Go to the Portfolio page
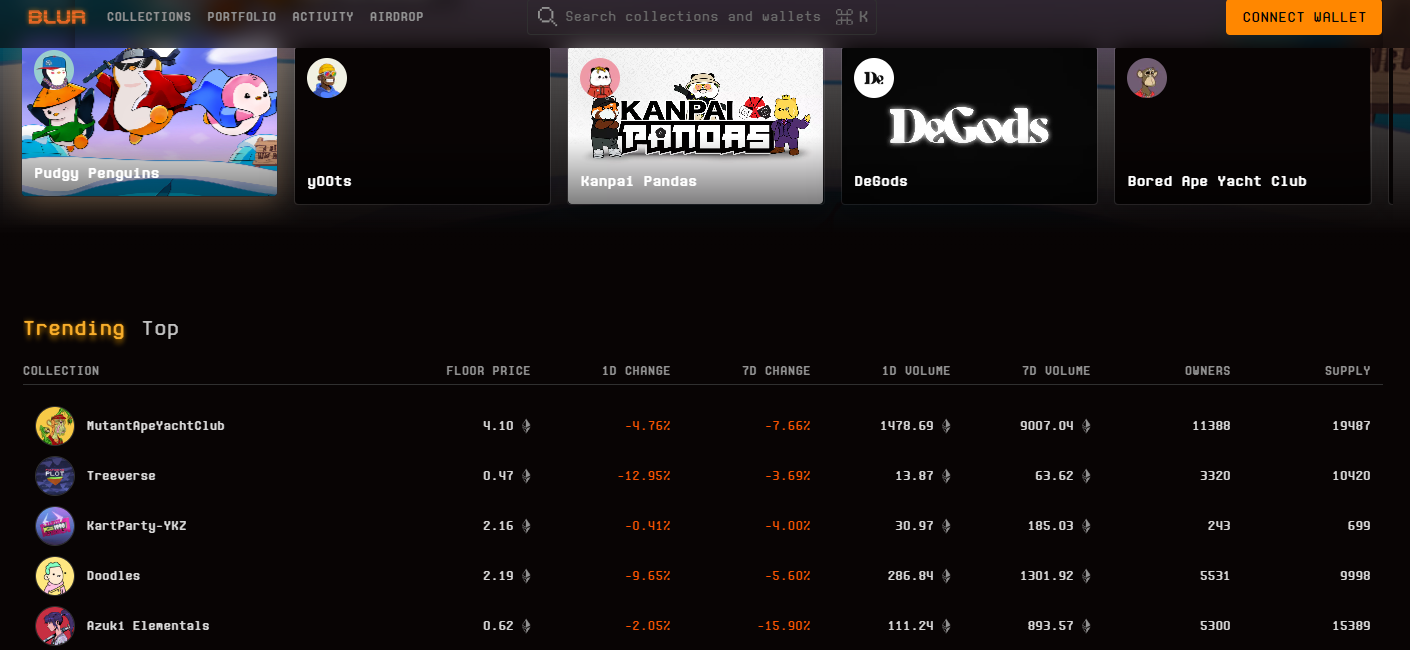 (x=241, y=17)
